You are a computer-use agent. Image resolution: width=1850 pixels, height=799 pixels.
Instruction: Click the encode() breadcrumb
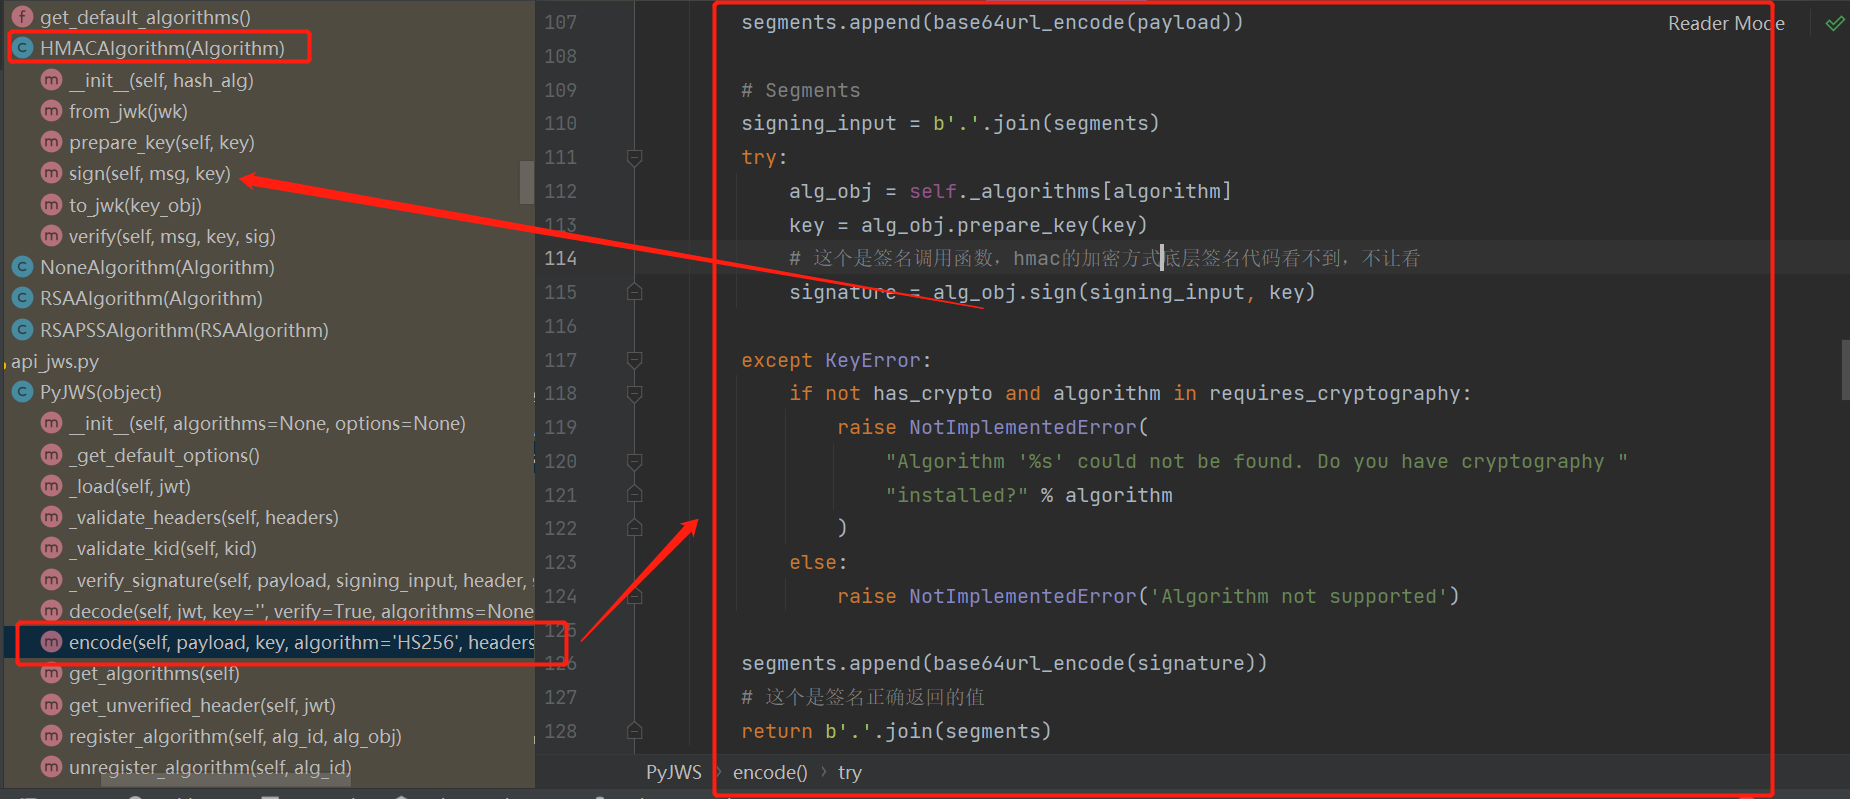click(x=770, y=772)
